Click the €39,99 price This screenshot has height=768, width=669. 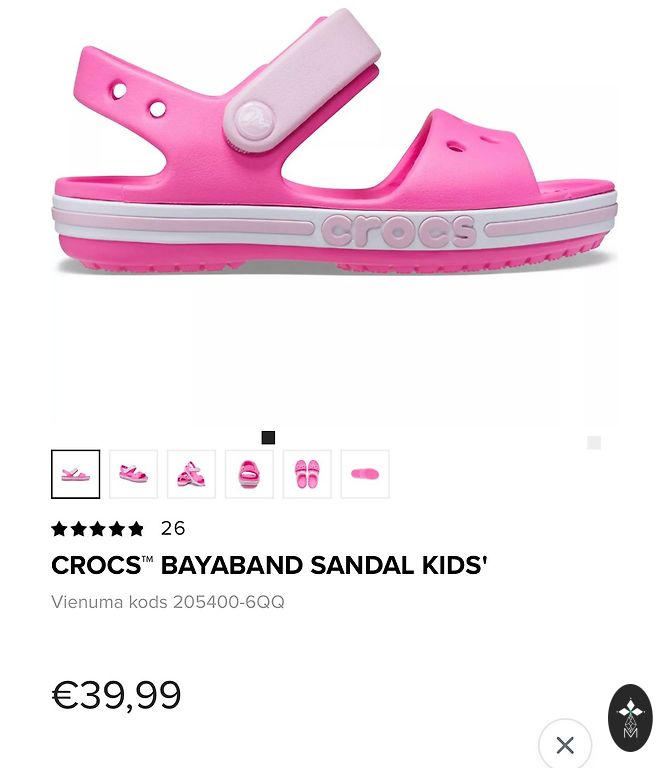(116, 695)
